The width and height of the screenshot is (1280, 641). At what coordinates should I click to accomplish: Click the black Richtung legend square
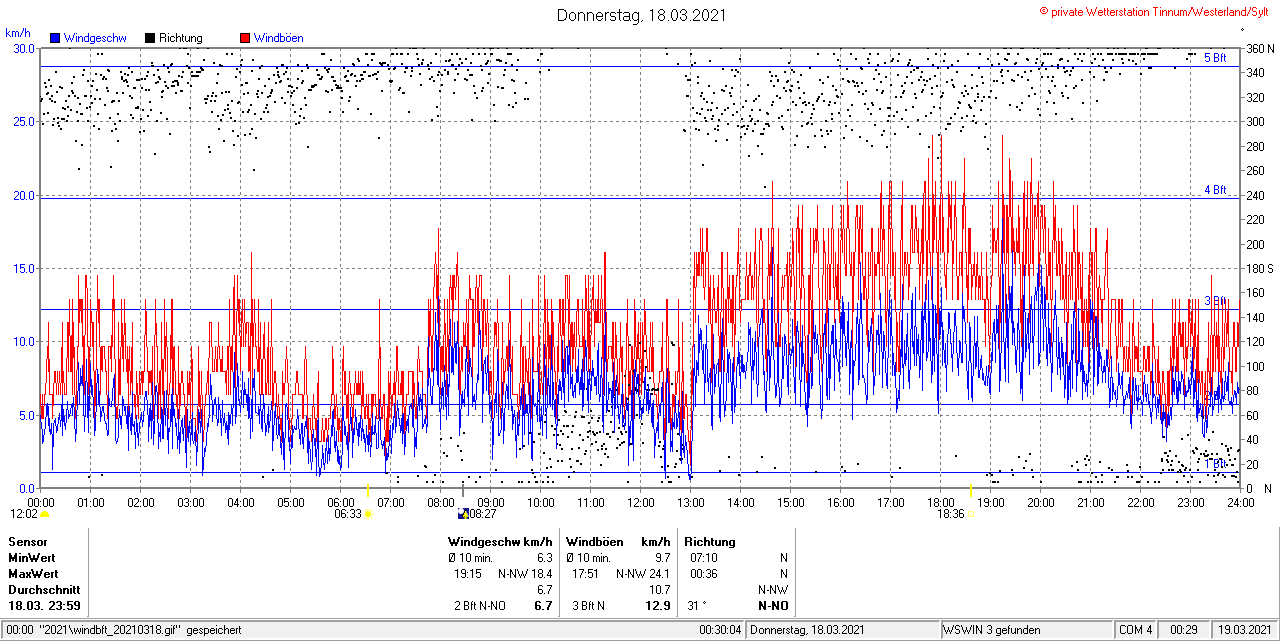[x=150, y=38]
